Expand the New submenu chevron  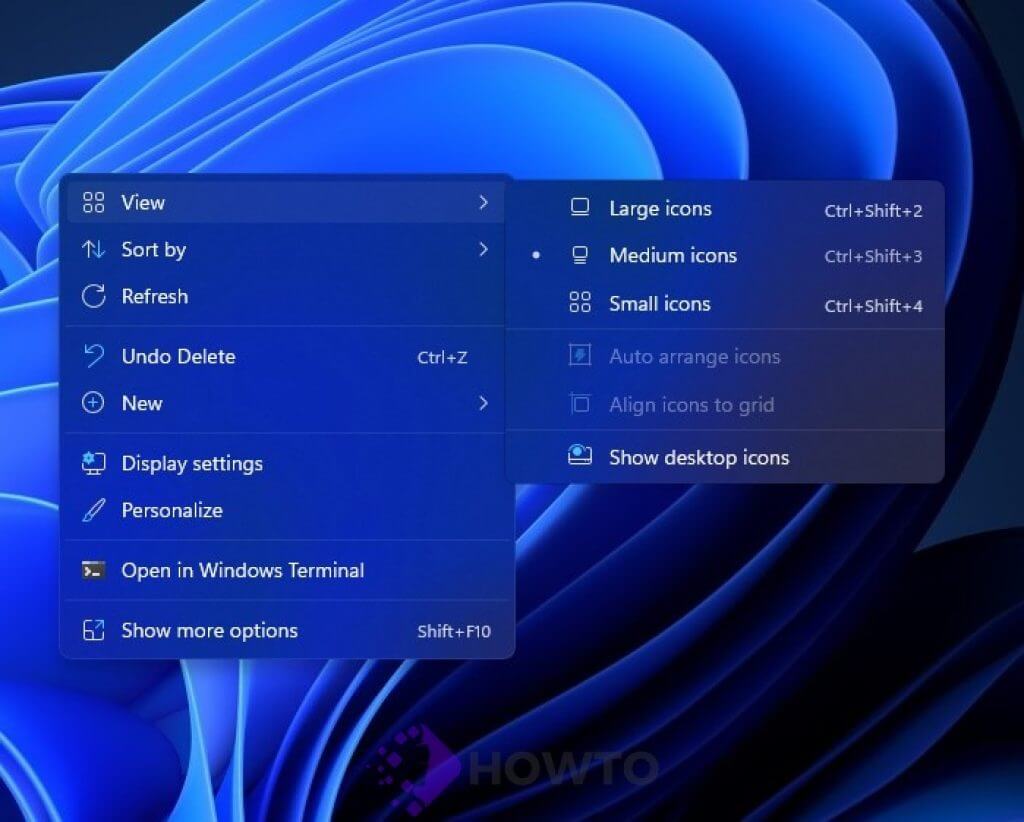click(483, 403)
